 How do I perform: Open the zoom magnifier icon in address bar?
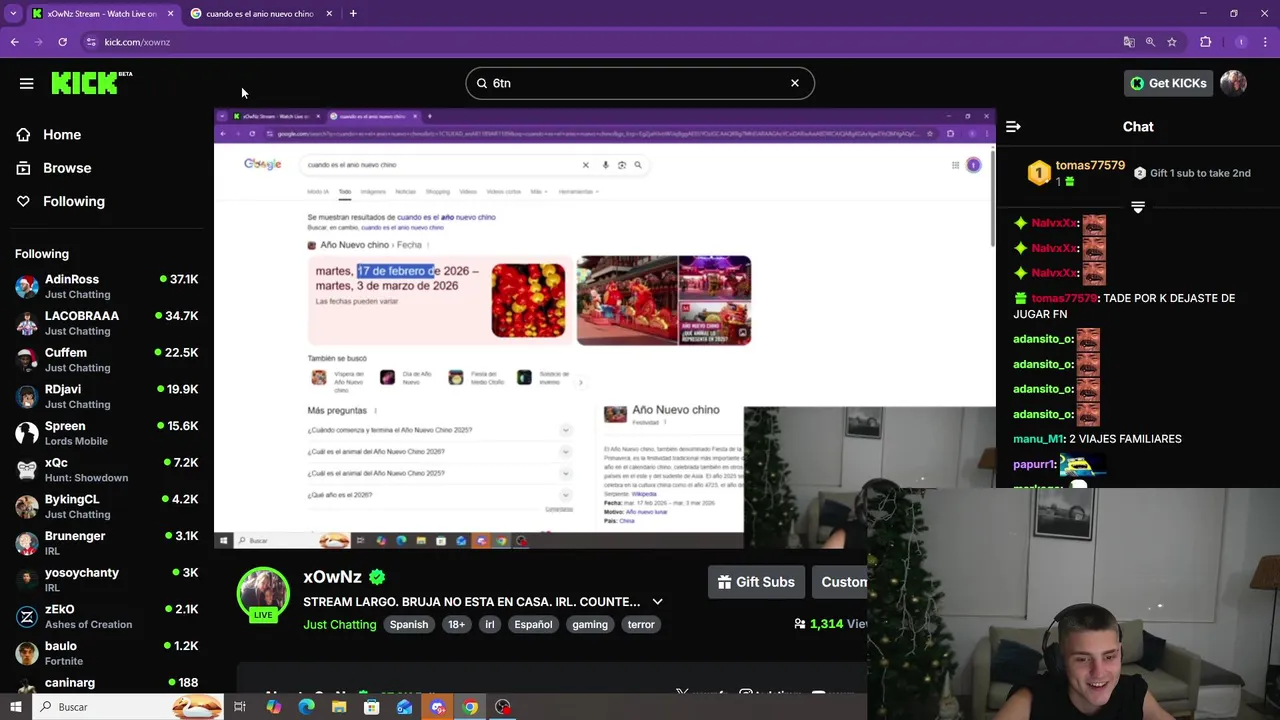[x=1150, y=42]
